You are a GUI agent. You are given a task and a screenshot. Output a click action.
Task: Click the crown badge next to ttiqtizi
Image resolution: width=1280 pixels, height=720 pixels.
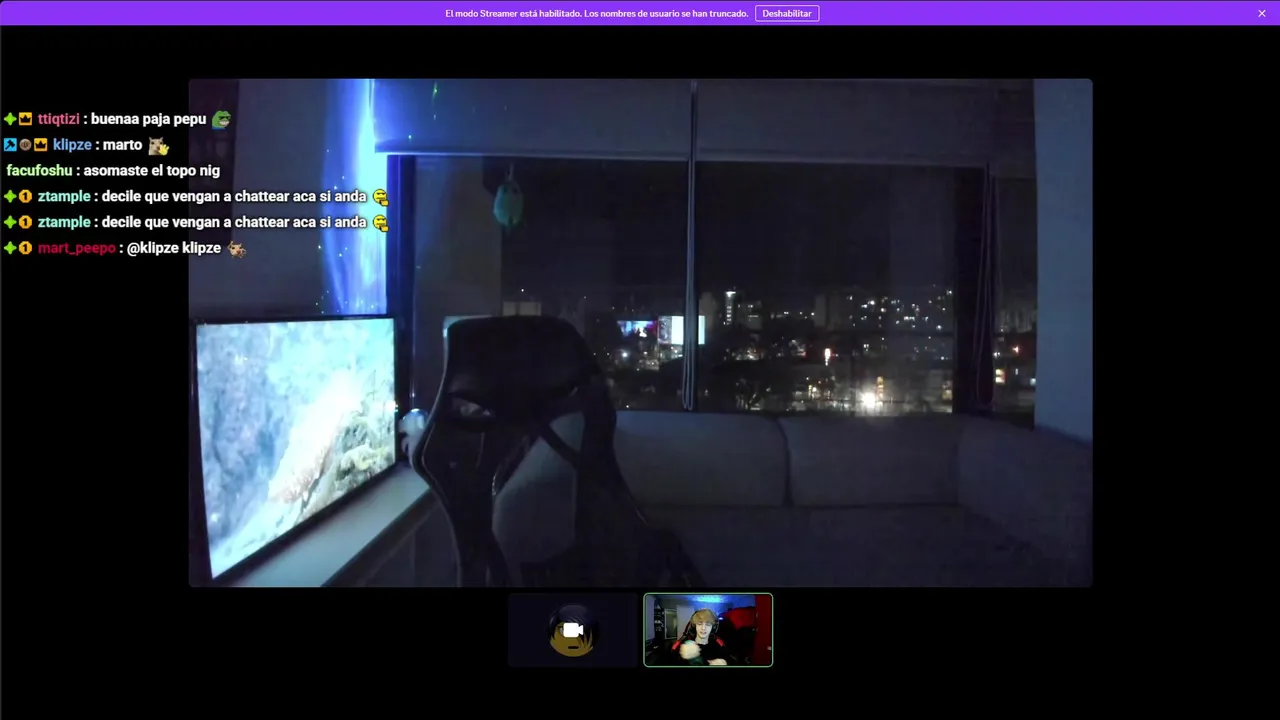tap(26, 119)
